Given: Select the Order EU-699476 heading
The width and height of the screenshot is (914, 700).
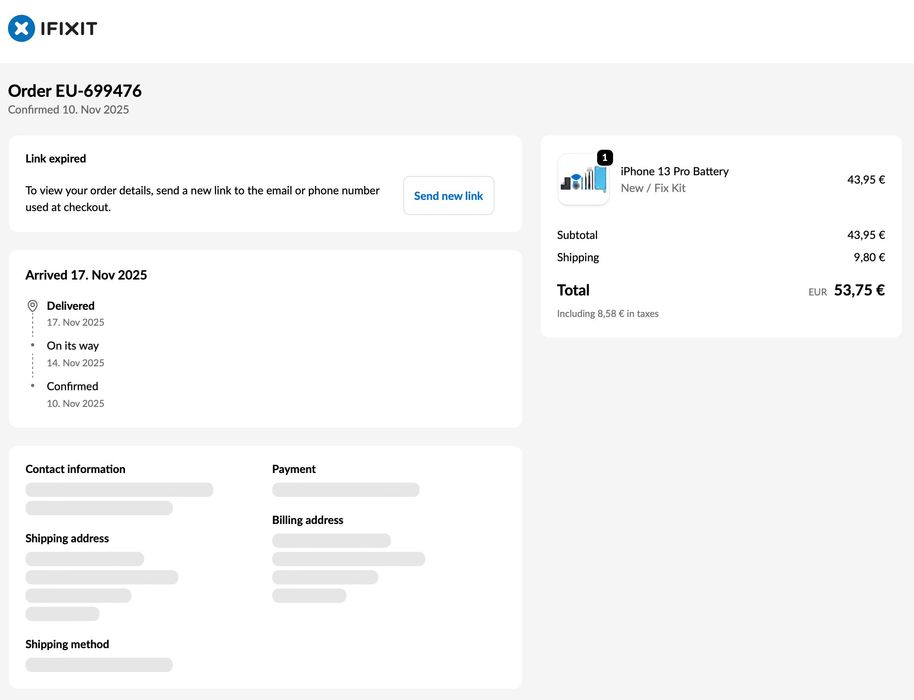Looking at the screenshot, I should 75,91.
